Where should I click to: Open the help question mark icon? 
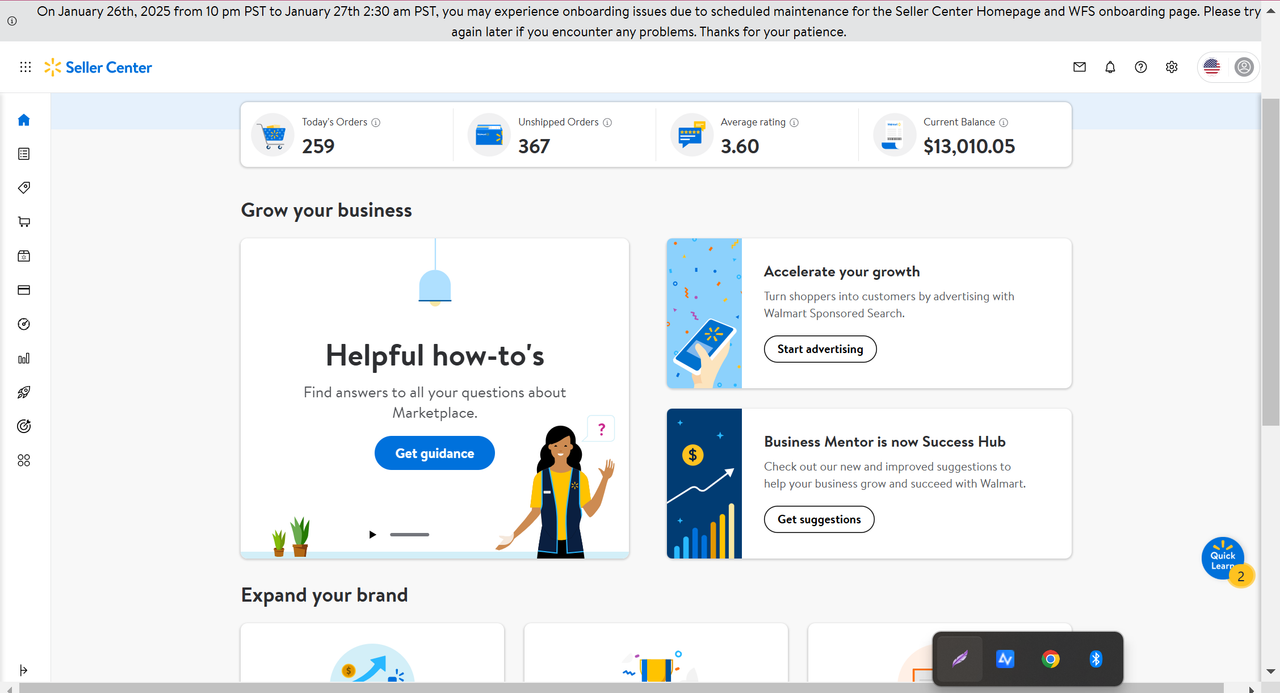1141,67
